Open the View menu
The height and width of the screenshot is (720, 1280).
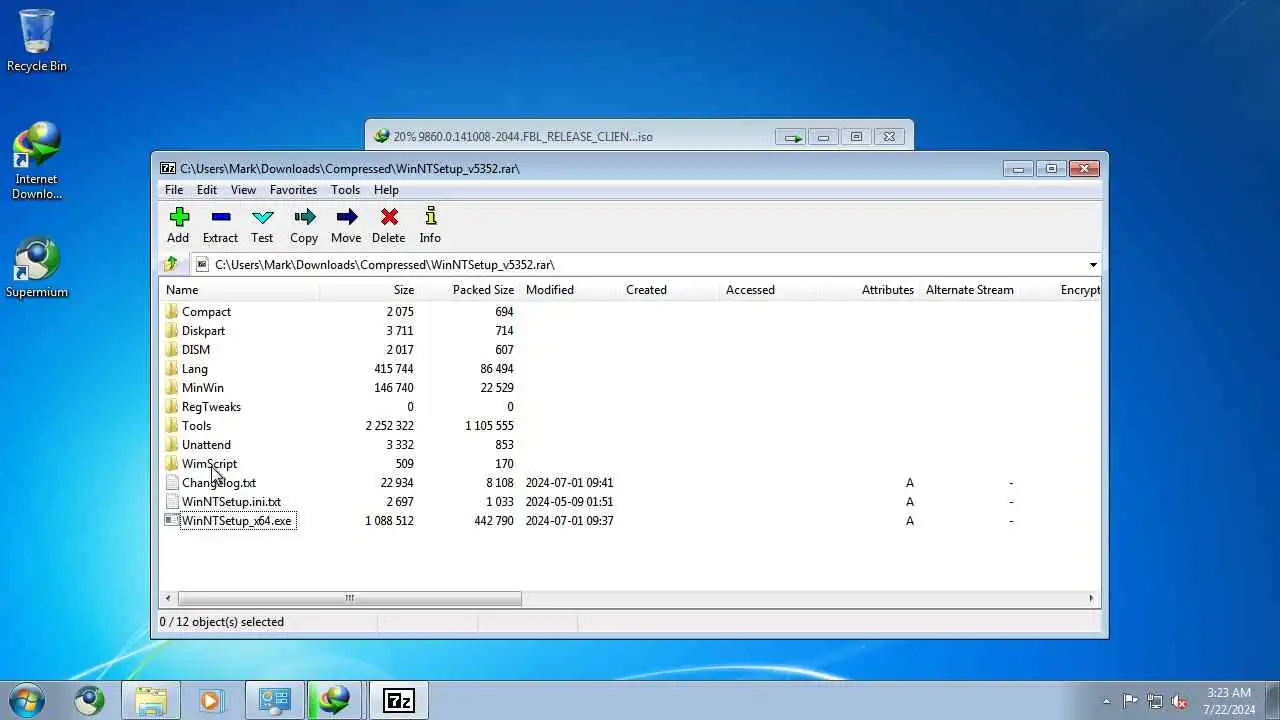[x=244, y=190]
